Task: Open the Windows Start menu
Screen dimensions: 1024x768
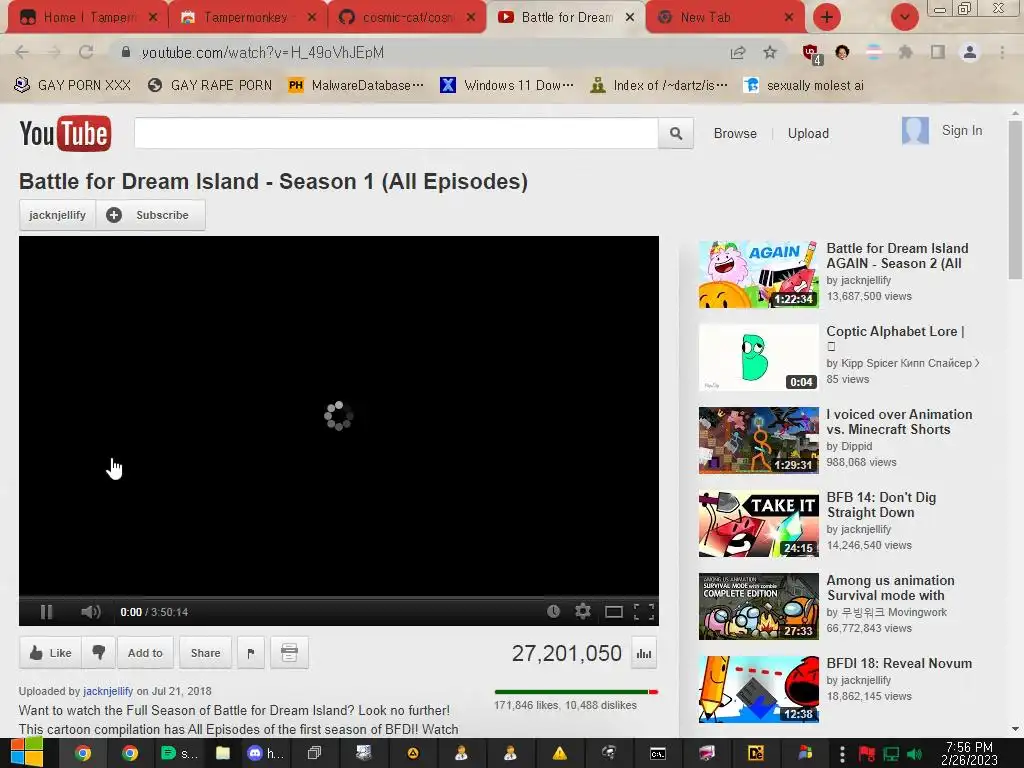Action: (x=26, y=753)
